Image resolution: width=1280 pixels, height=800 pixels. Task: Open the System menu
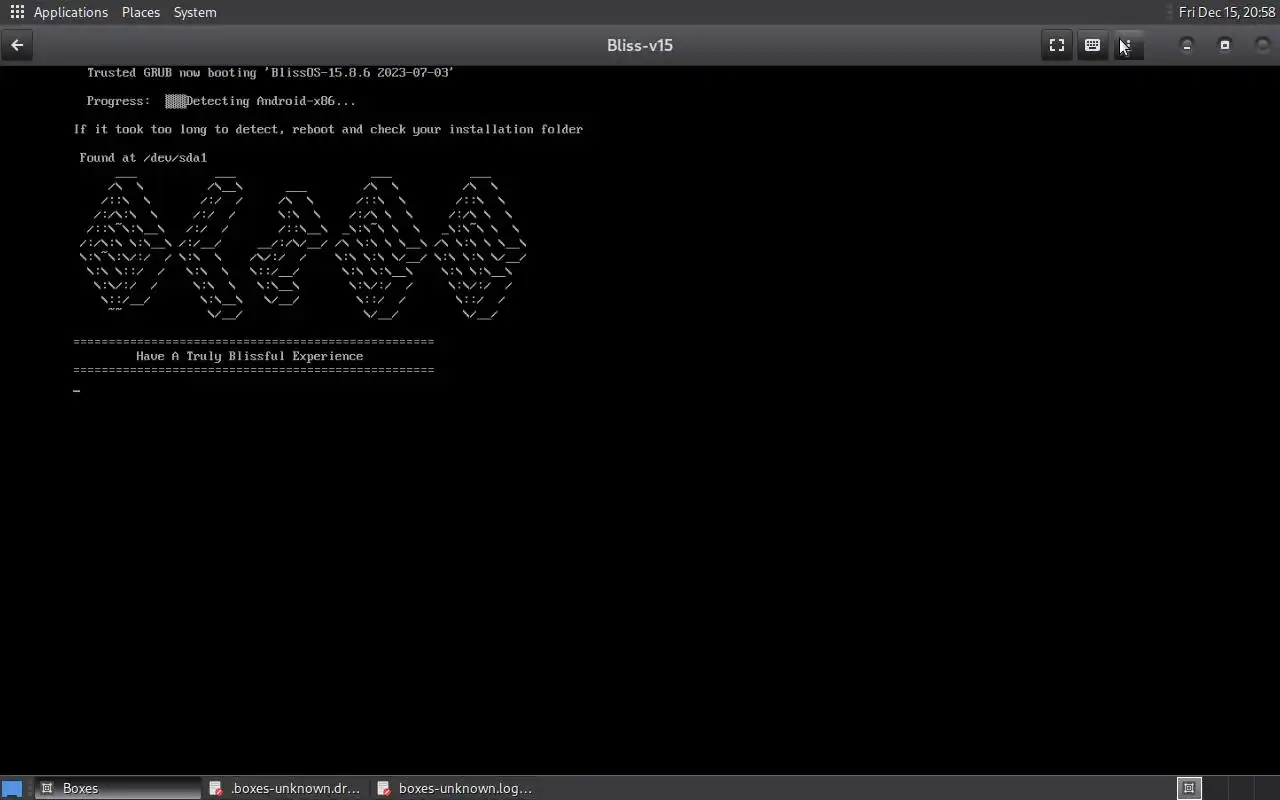(195, 12)
